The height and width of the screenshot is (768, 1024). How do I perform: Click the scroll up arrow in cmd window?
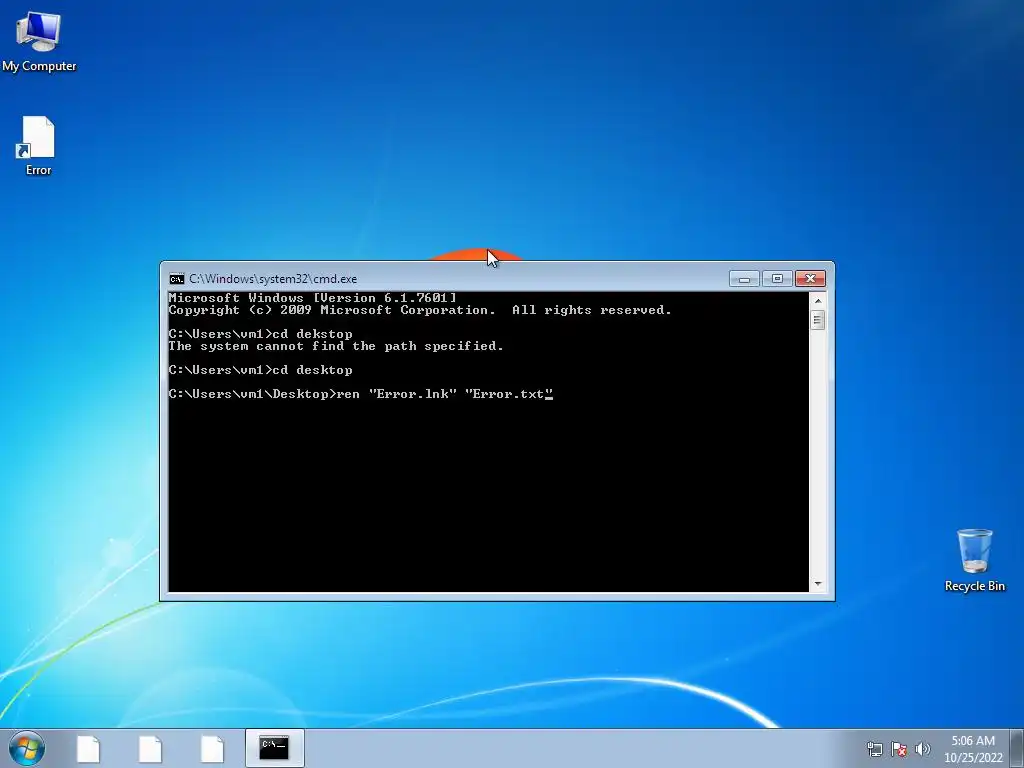[818, 300]
